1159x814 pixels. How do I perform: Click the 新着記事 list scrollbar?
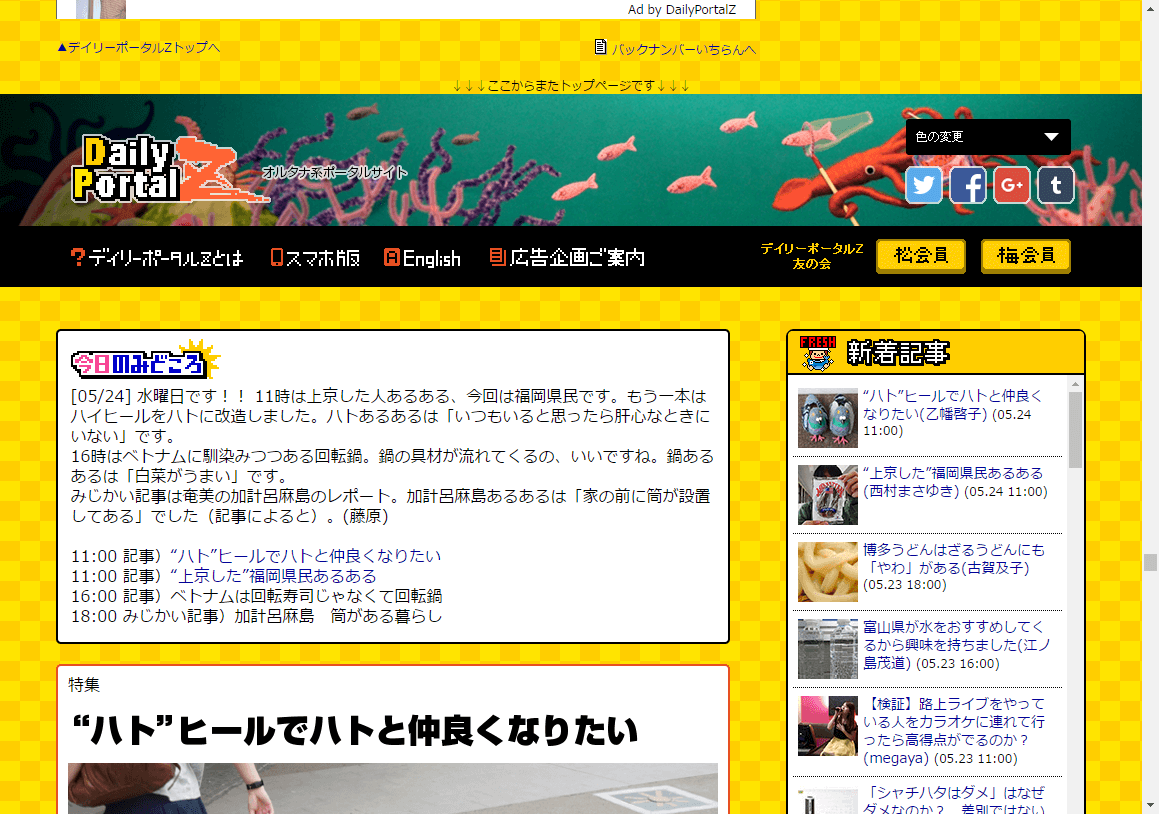pyautogui.click(x=1076, y=430)
